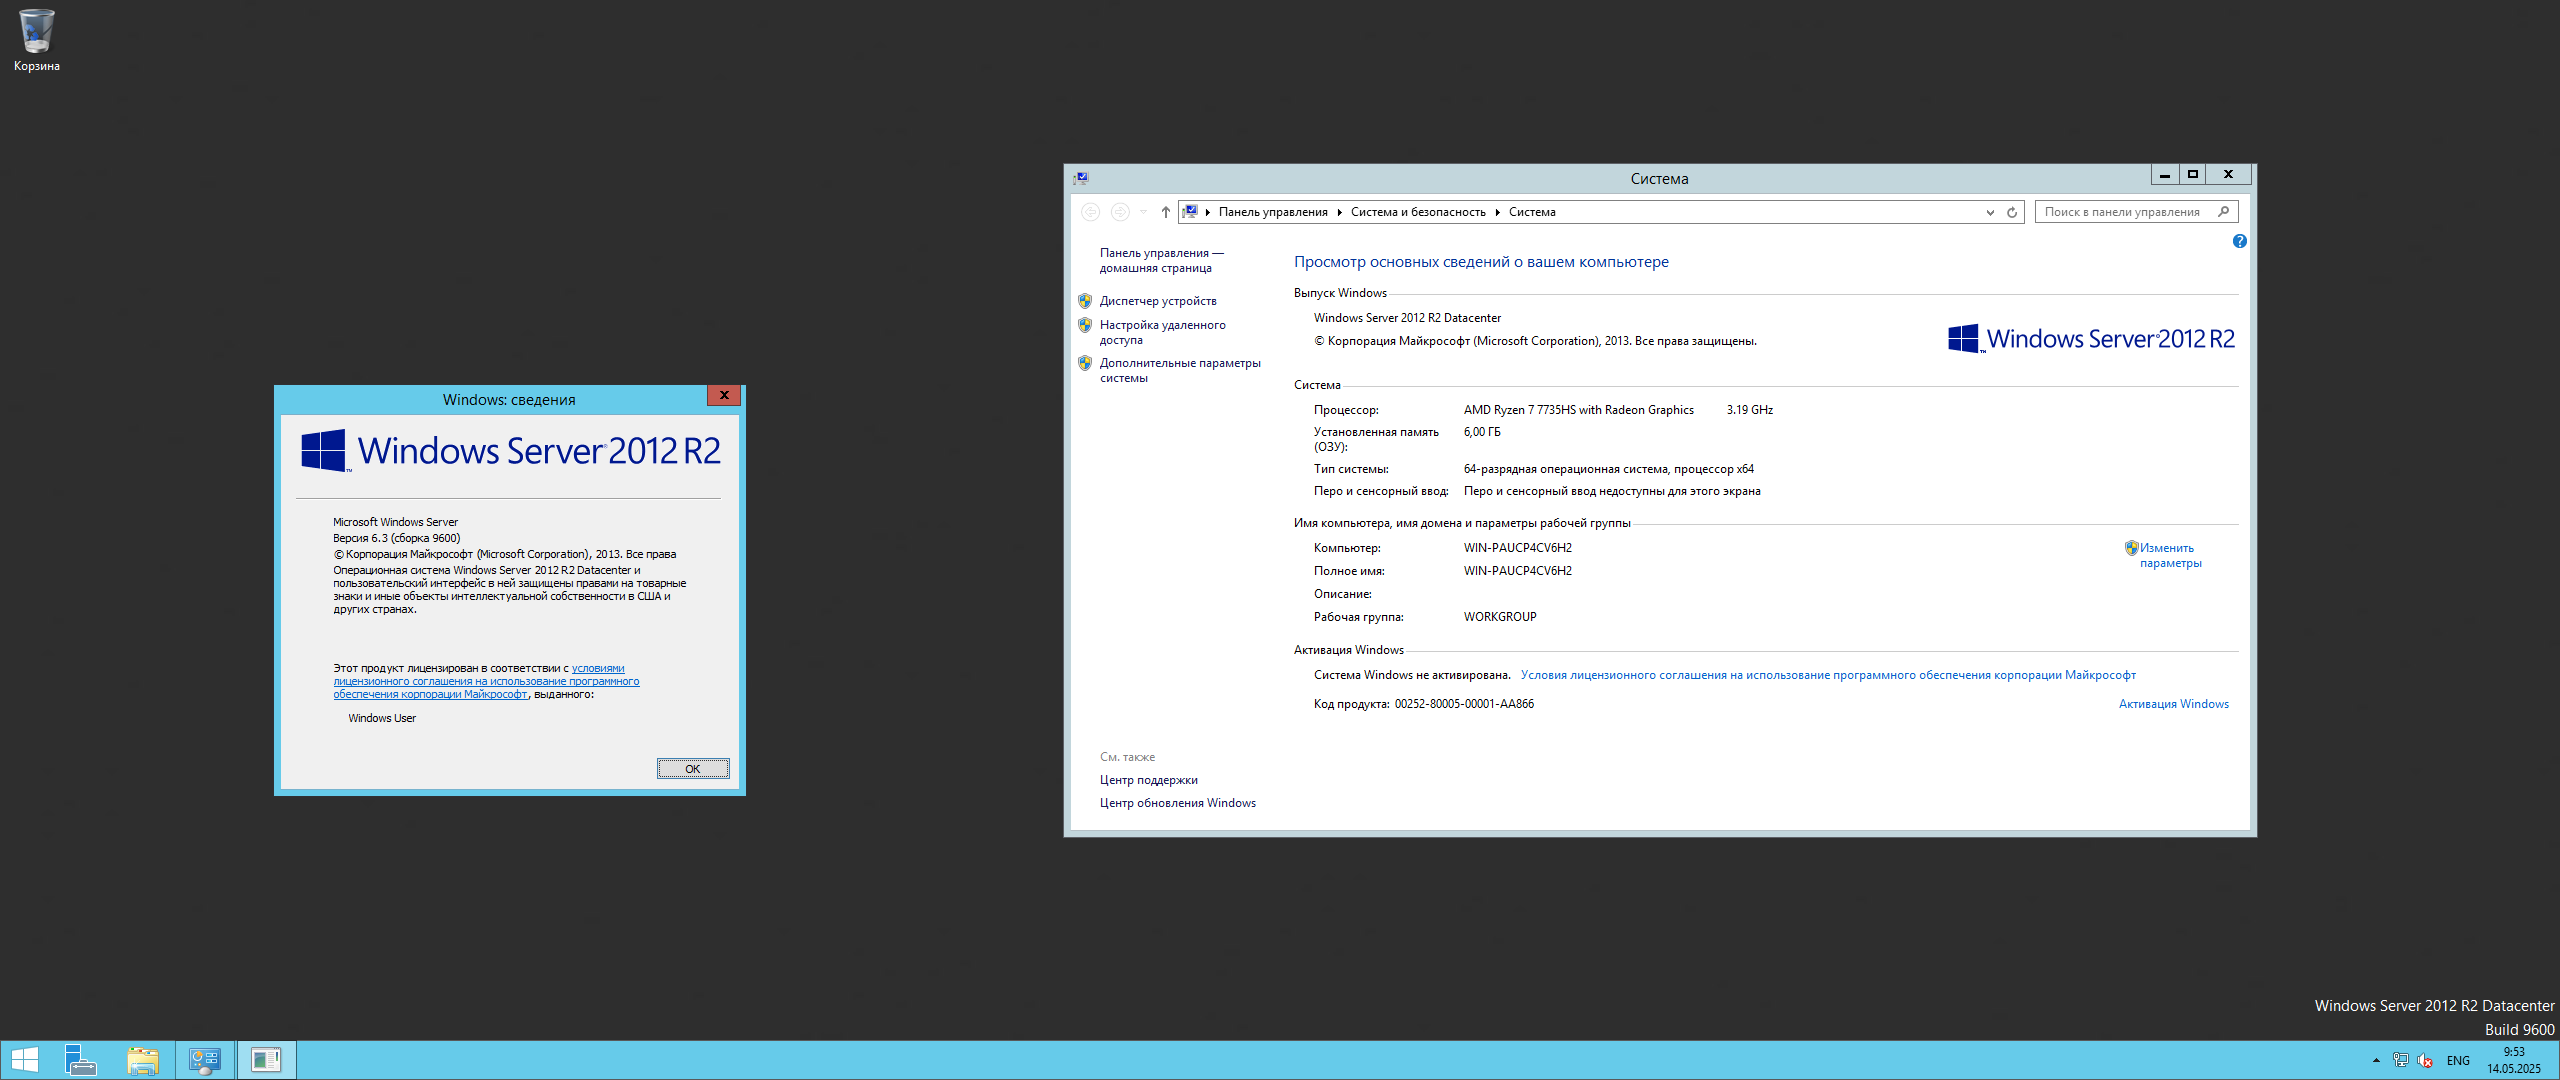
Task: Switch to the winver taskbar item
Action: (x=266, y=1060)
